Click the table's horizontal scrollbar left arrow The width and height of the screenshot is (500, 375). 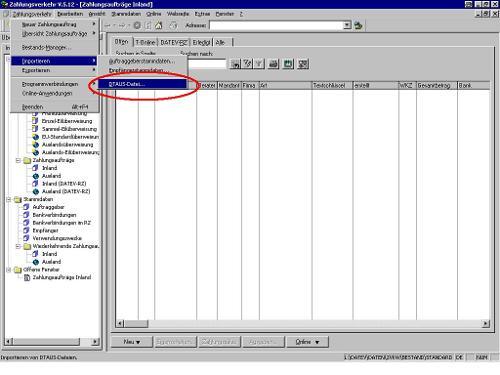click(x=120, y=323)
